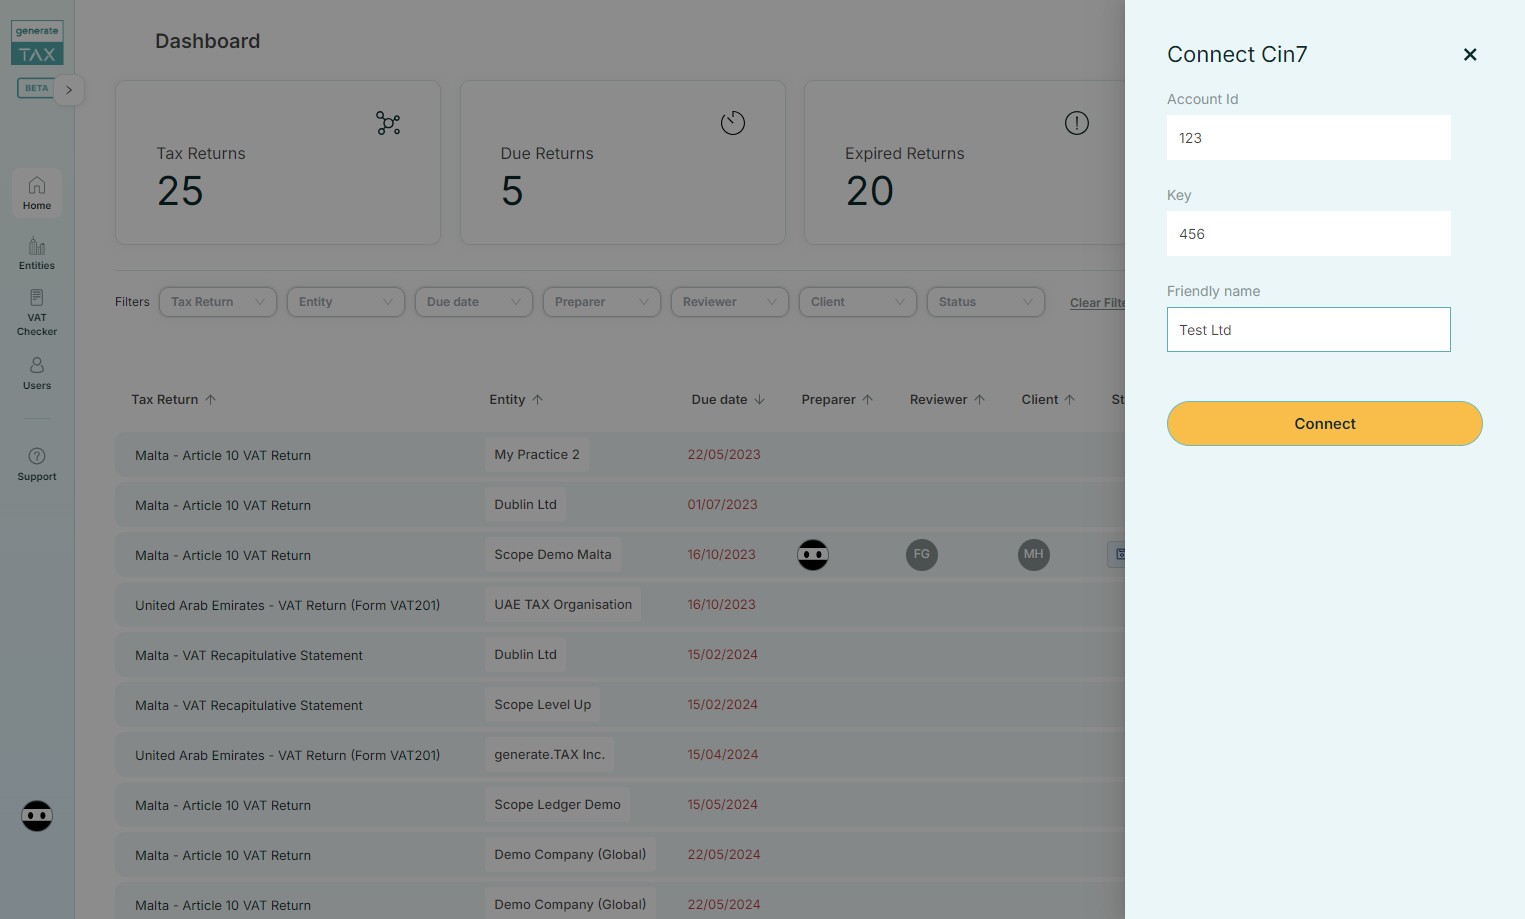Open the VAT Checker page

(37, 313)
